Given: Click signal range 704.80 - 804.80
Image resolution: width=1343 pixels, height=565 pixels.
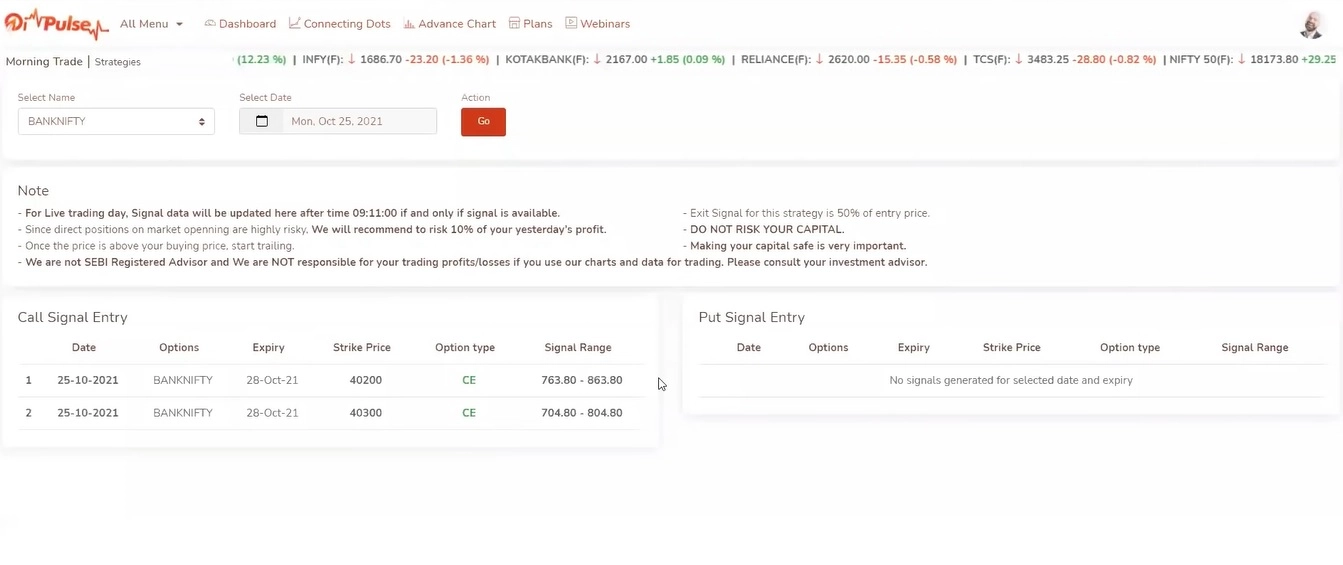Looking at the screenshot, I should (582, 413).
